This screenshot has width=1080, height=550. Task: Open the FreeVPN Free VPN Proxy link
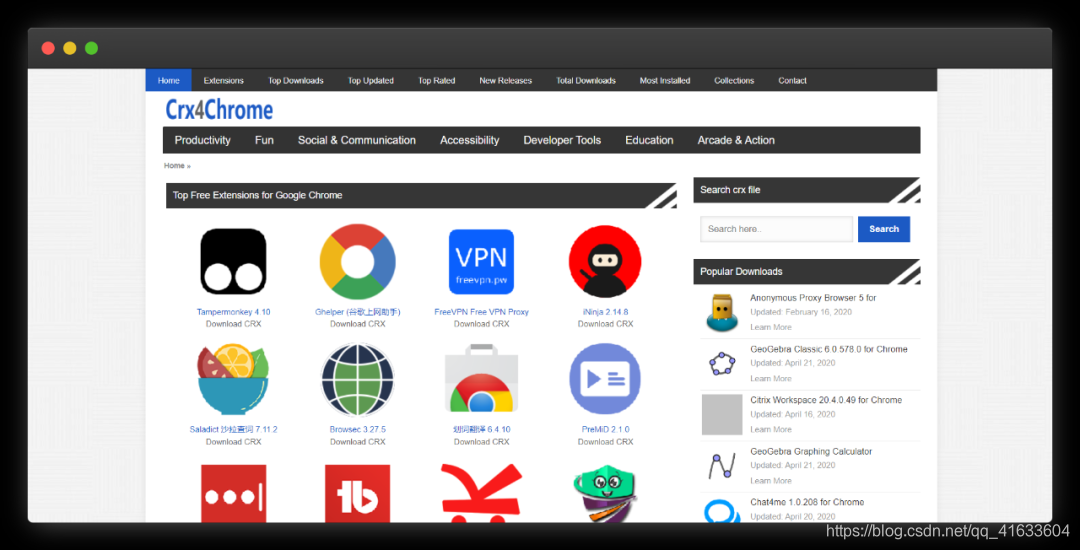point(481,312)
